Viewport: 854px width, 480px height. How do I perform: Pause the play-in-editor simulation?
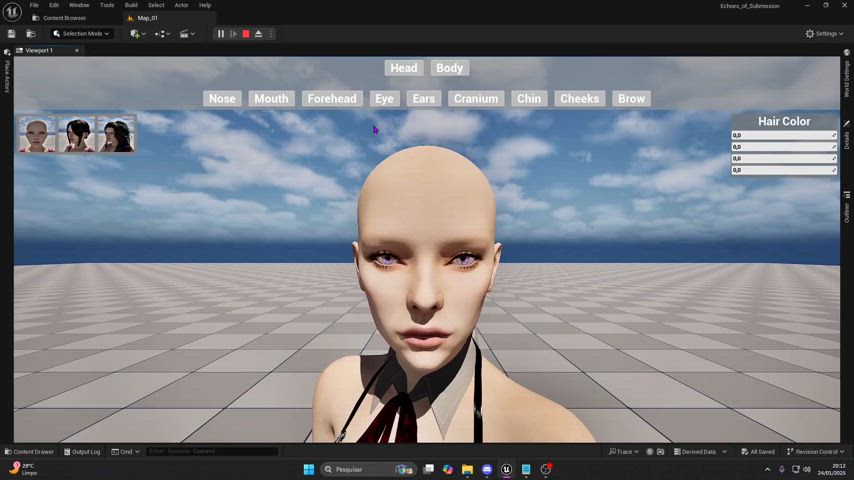tap(221, 34)
